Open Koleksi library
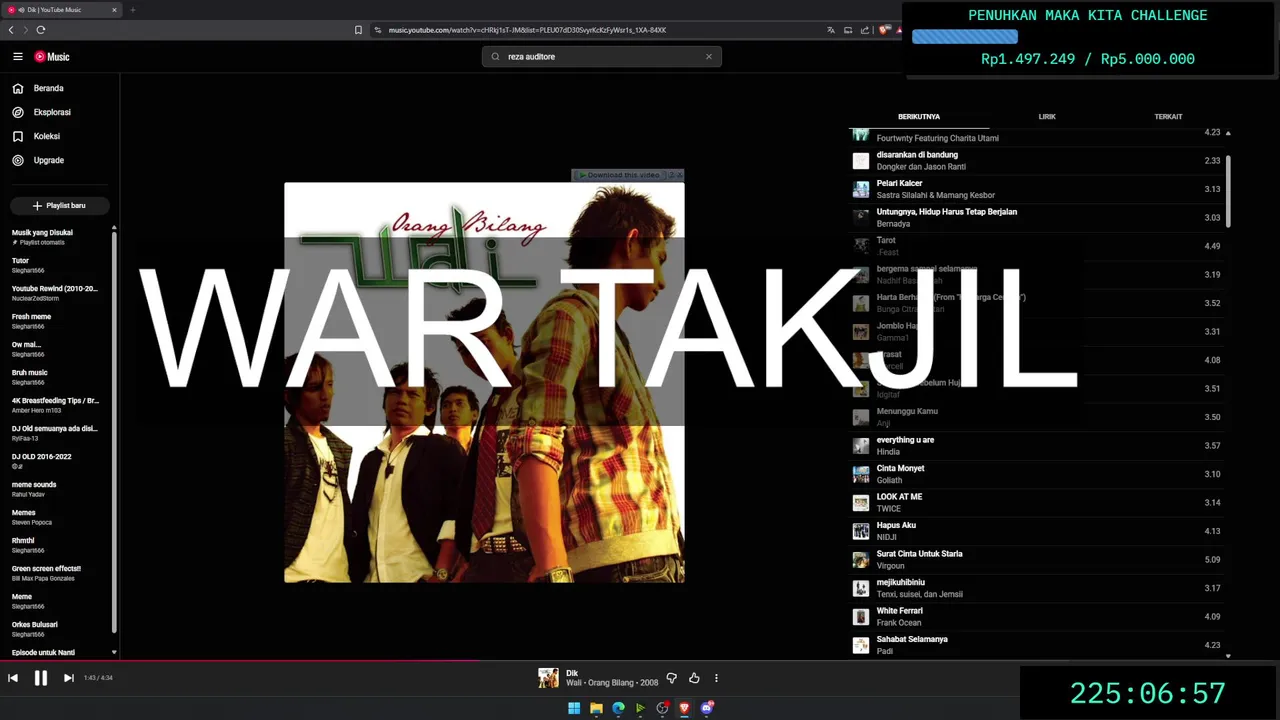The image size is (1280, 720). pyautogui.click(x=46, y=136)
